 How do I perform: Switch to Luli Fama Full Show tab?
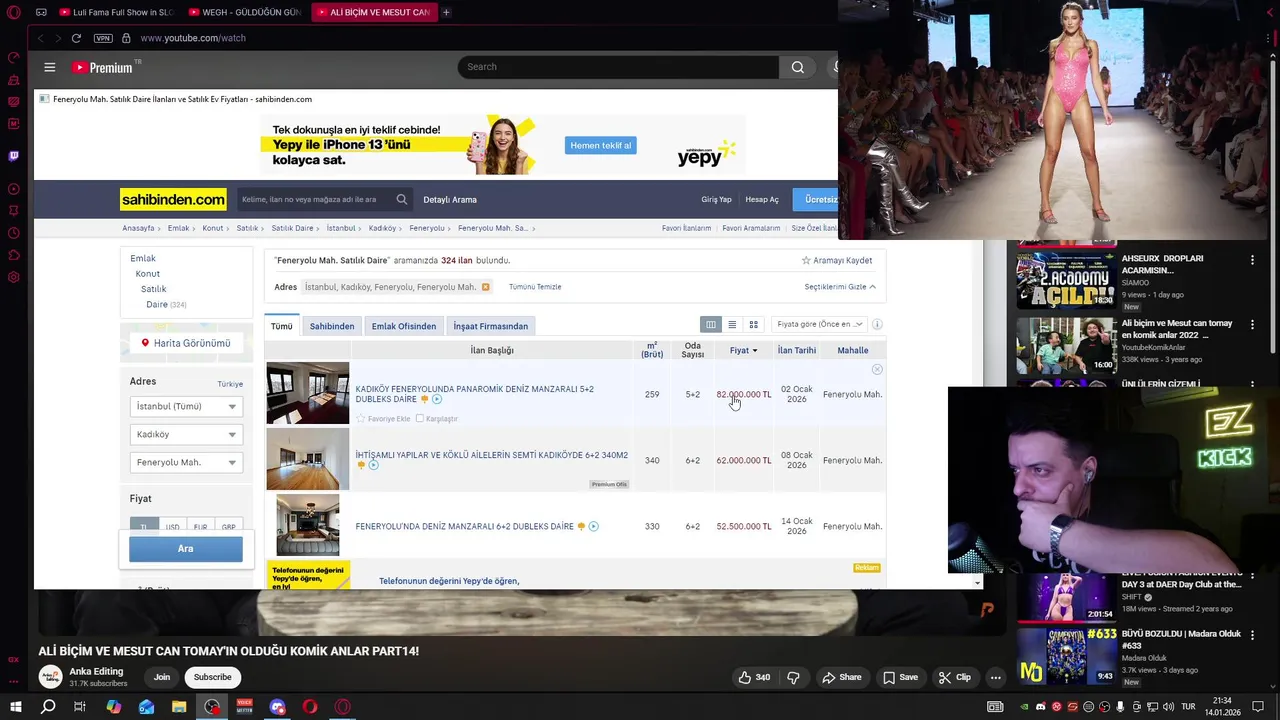pos(116,12)
